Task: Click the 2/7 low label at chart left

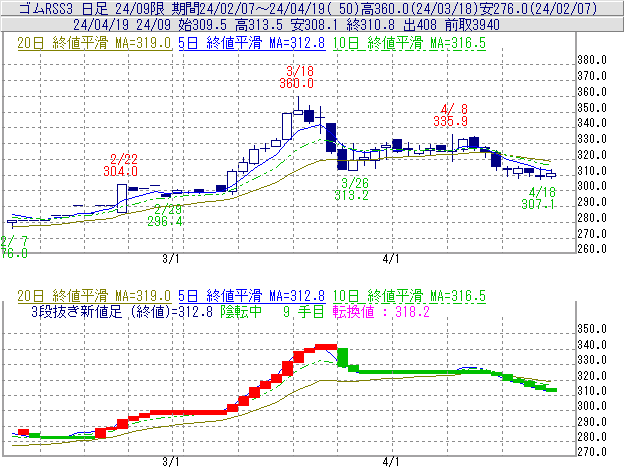Action: coord(14,247)
